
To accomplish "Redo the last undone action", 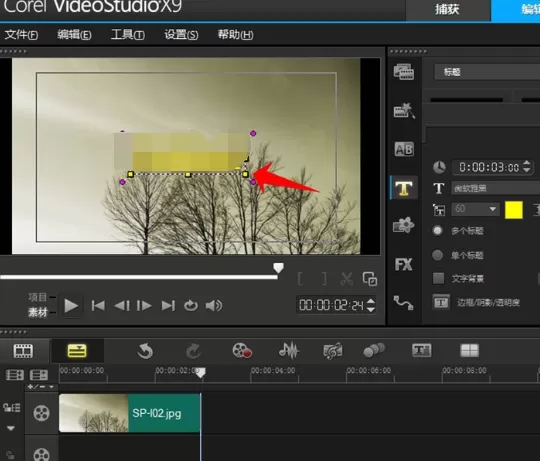I will [x=193, y=351].
